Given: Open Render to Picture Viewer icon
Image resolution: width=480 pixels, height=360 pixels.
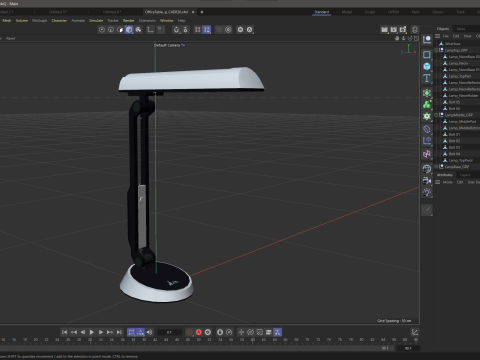Looking at the screenshot, I should (x=394, y=30).
